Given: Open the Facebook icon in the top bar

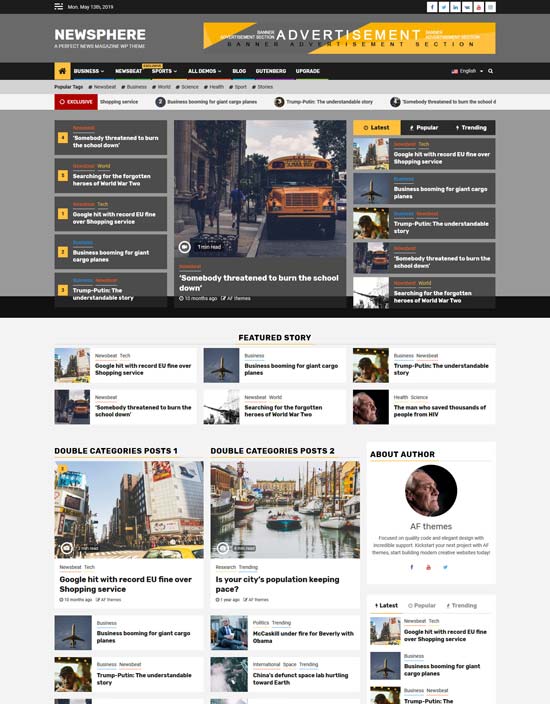Looking at the screenshot, I should 432,7.
